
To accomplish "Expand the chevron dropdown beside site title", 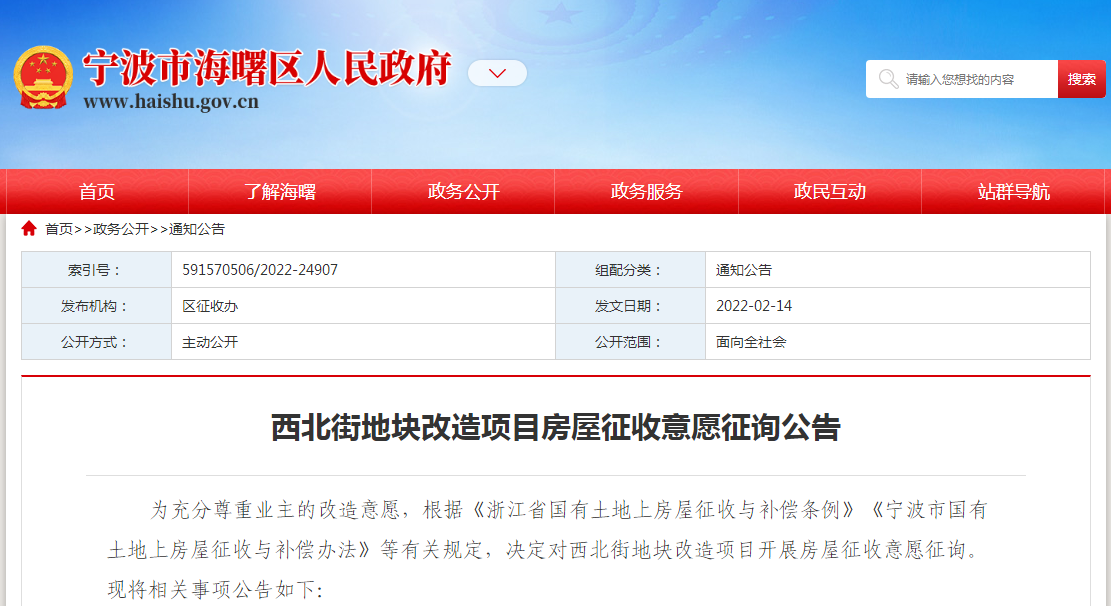I will pos(497,73).
